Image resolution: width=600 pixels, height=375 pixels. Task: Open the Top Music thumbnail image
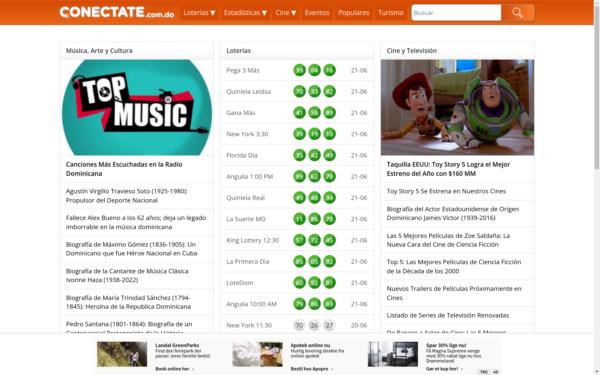(x=137, y=108)
